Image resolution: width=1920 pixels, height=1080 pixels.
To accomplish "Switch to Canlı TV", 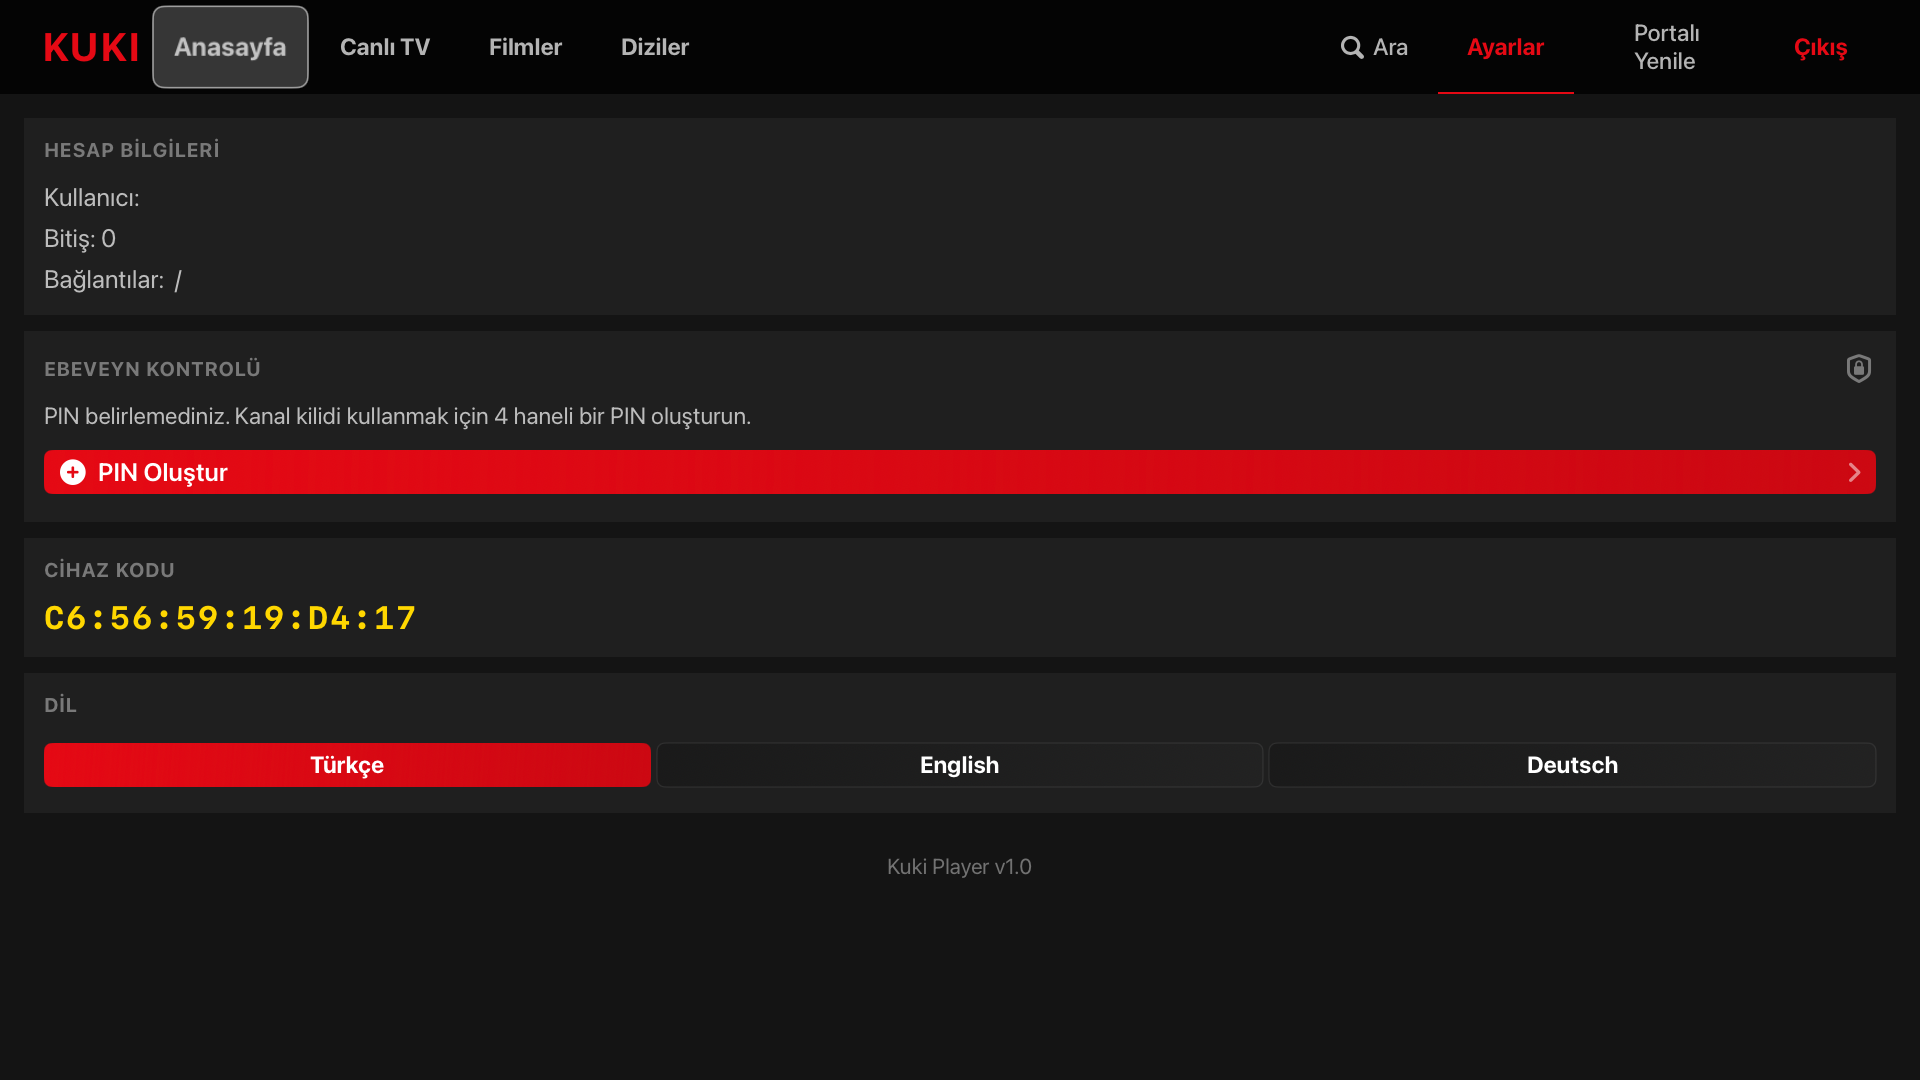I will coord(385,47).
